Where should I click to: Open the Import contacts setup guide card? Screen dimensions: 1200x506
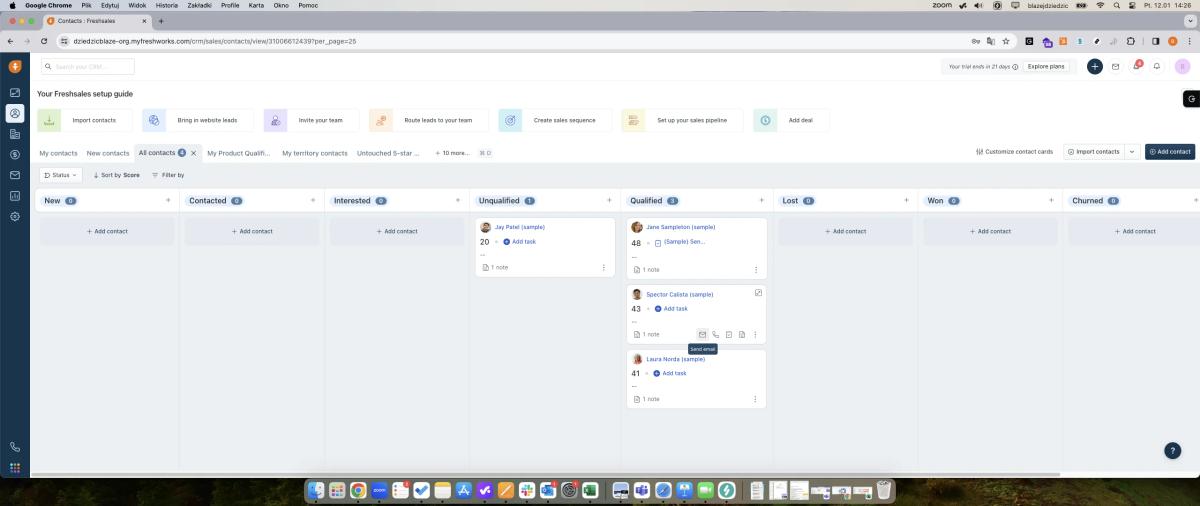click(x=85, y=120)
